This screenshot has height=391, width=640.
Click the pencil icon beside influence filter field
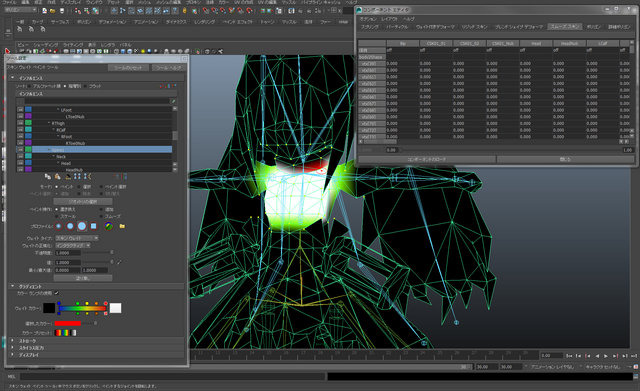pos(173,101)
